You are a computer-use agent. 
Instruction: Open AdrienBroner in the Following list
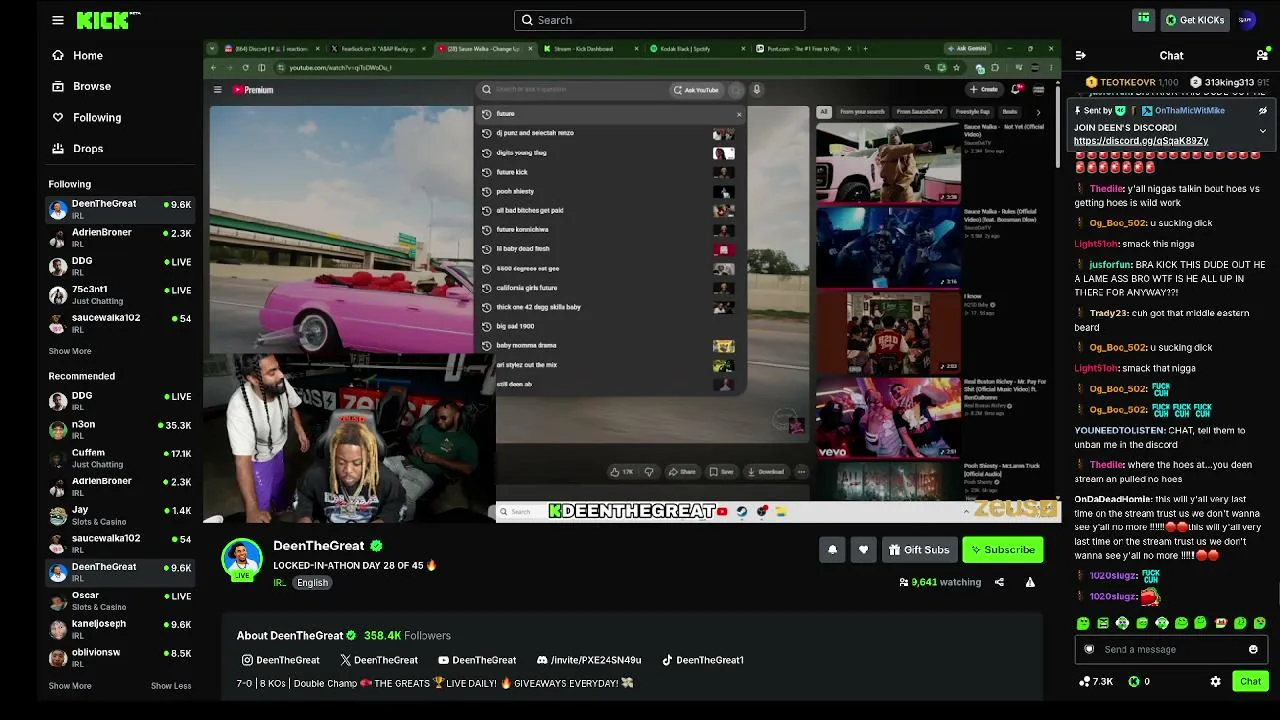pyautogui.click(x=120, y=238)
